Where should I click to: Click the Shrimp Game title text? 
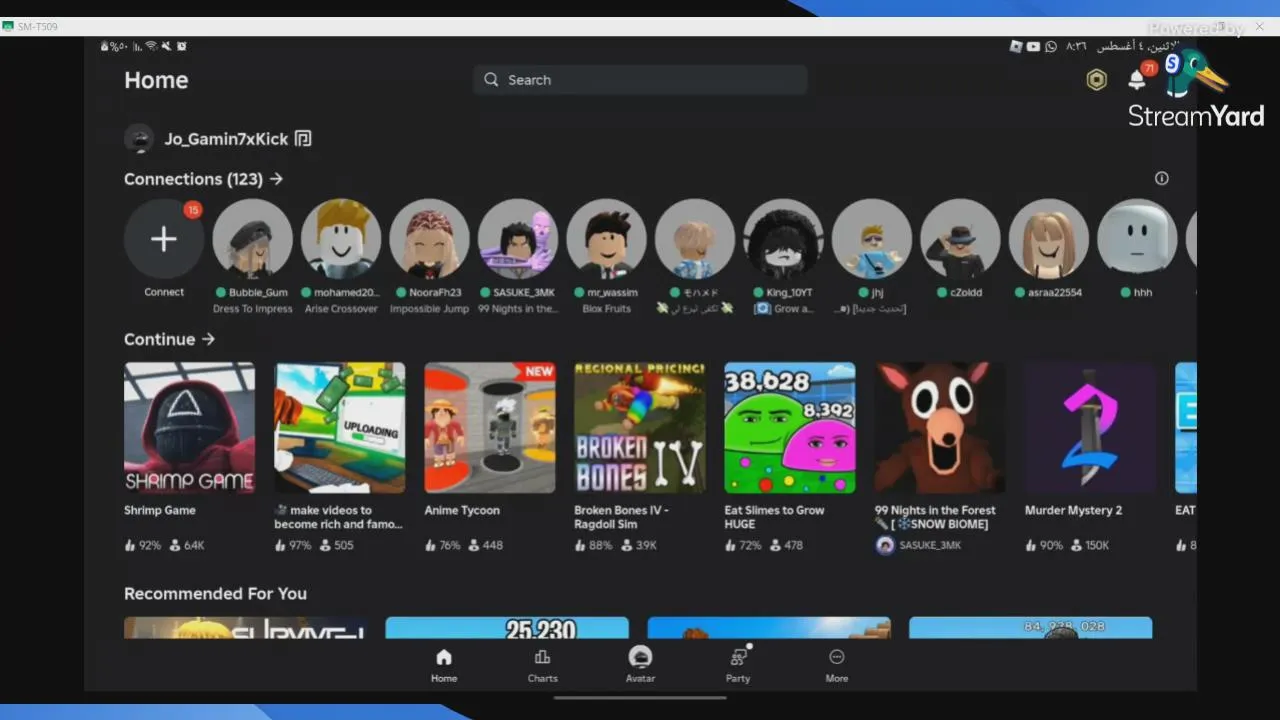(160, 510)
